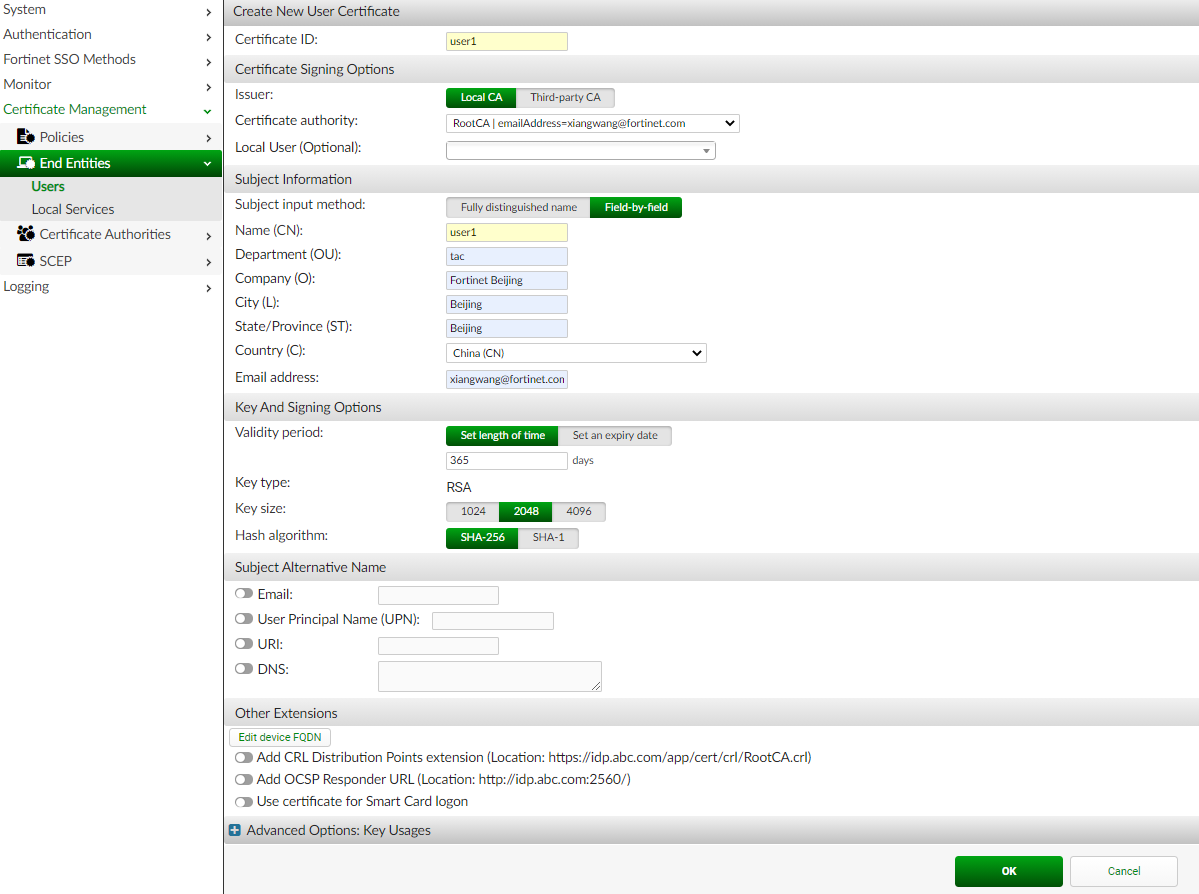This screenshot has height=894, width=1199.
Task: Open the Logging menu
Action: (x=26, y=286)
